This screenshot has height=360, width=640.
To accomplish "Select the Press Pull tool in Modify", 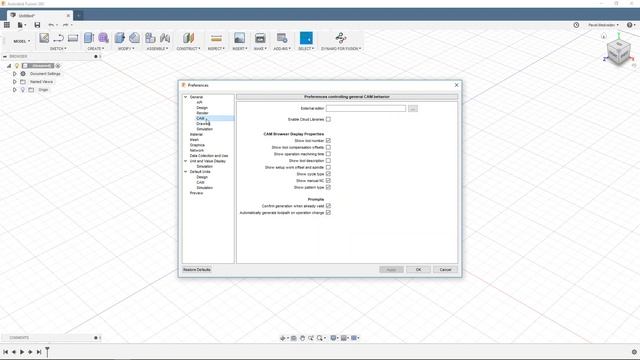I will pyautogui.click(x=120, y=38).
